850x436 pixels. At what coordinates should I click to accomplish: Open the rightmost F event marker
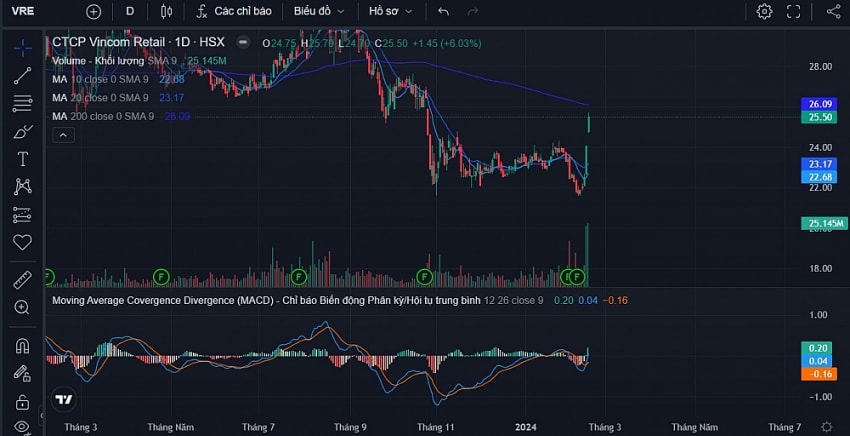tap(577, 277)
